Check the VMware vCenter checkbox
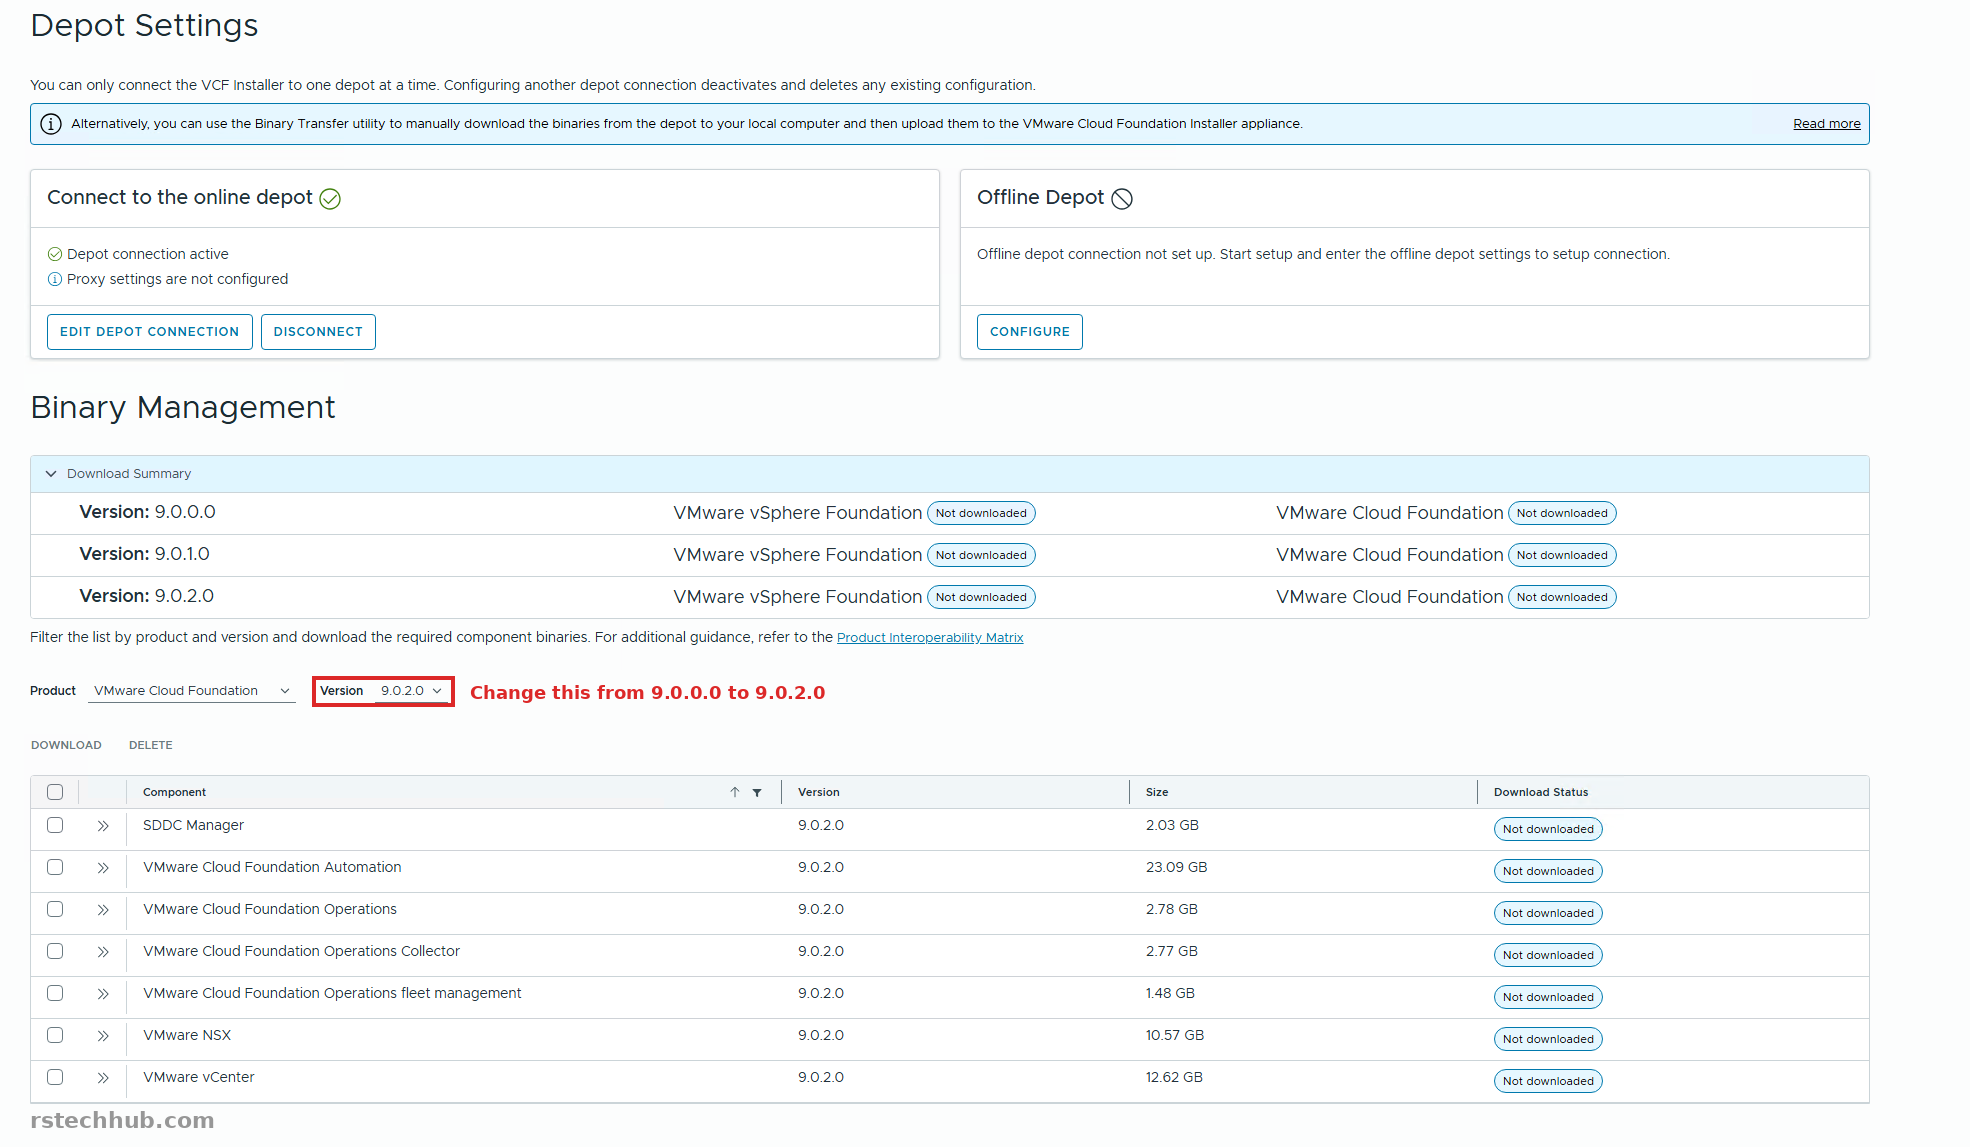Screen dimensions: 1970x1147 (55, 1077)
